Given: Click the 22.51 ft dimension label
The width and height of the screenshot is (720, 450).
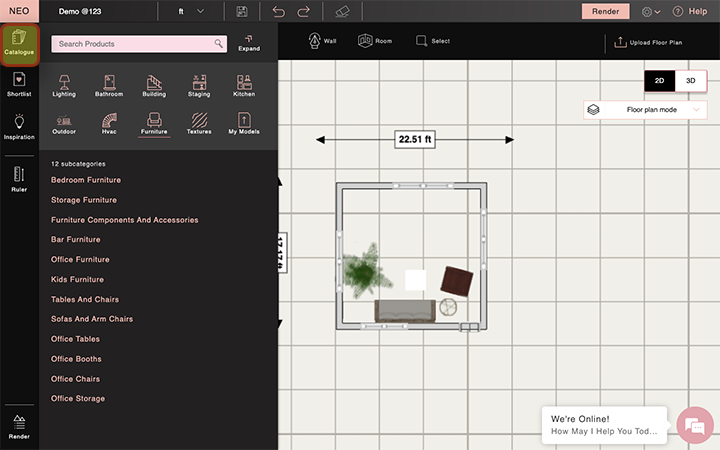Looking at the screenshot, I should pyautogui.click(x=415, y=139).
